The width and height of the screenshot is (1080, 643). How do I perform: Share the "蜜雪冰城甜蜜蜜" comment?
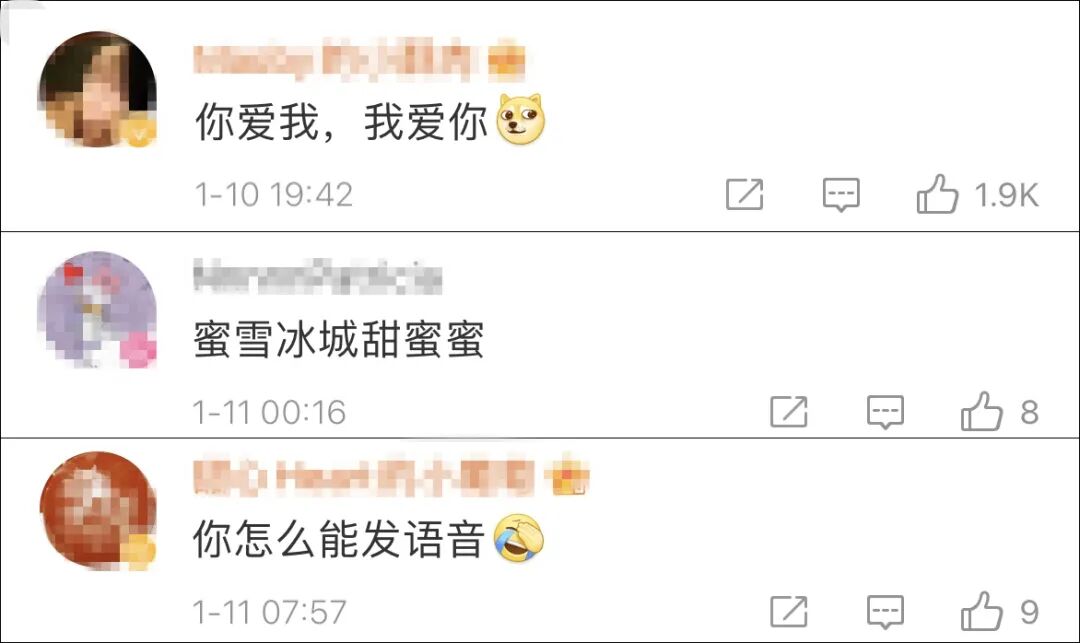point(789,412)
